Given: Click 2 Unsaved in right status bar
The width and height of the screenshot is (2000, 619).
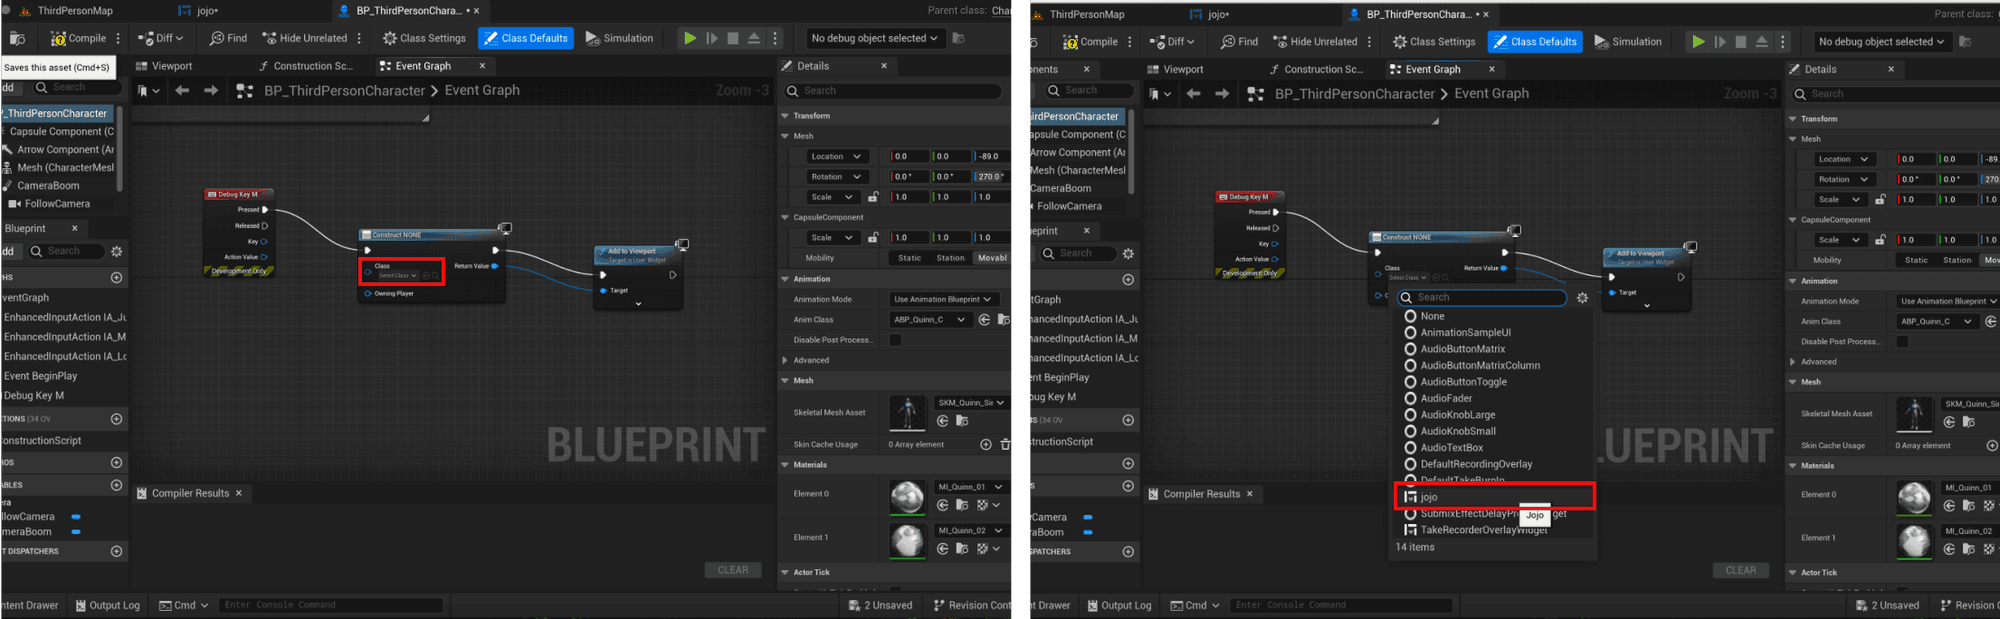Looking at the screenshot, I should tap(1888, 605).
